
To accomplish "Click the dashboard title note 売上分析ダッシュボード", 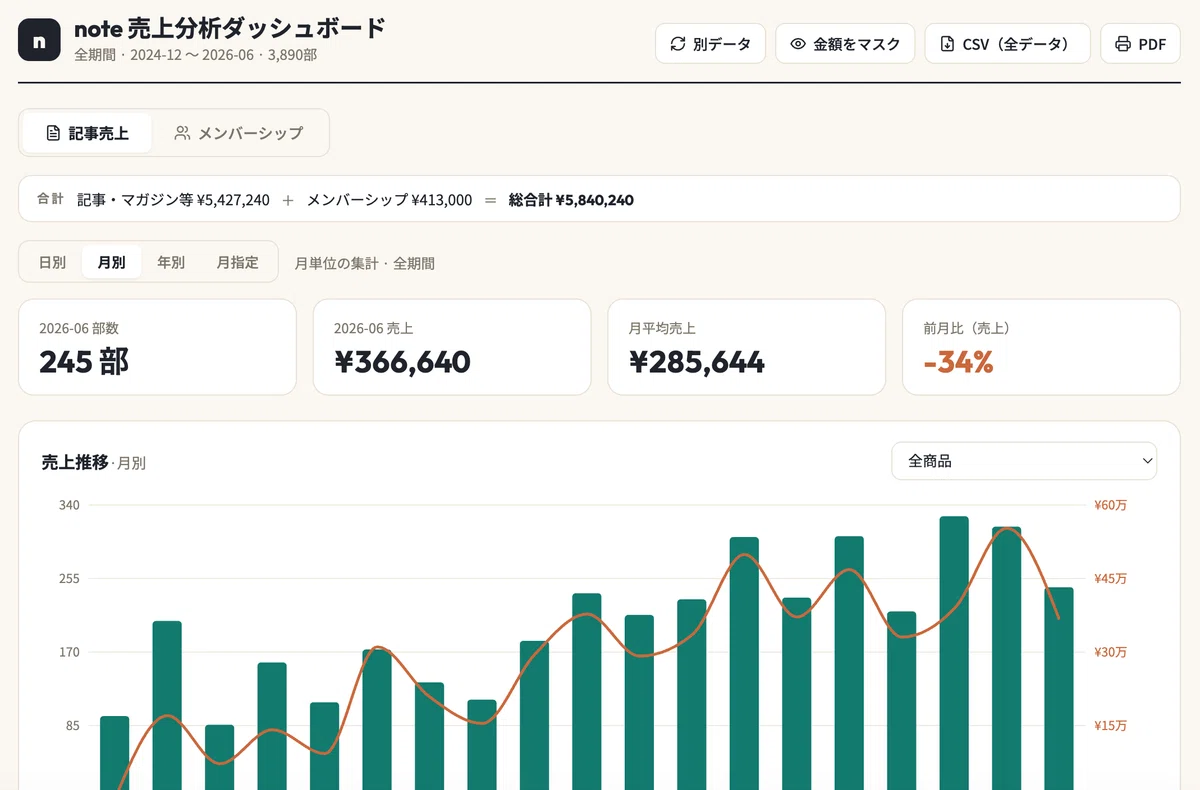I will 230,28.
